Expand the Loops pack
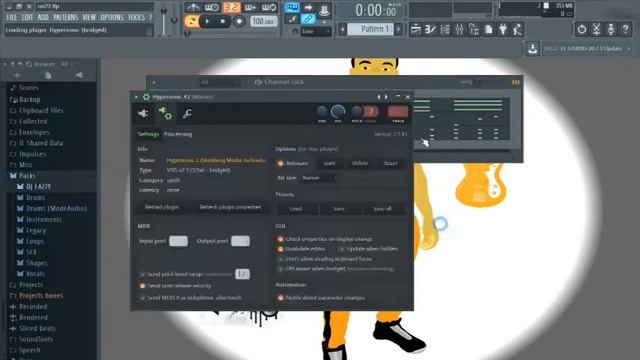 click(34, 241)
